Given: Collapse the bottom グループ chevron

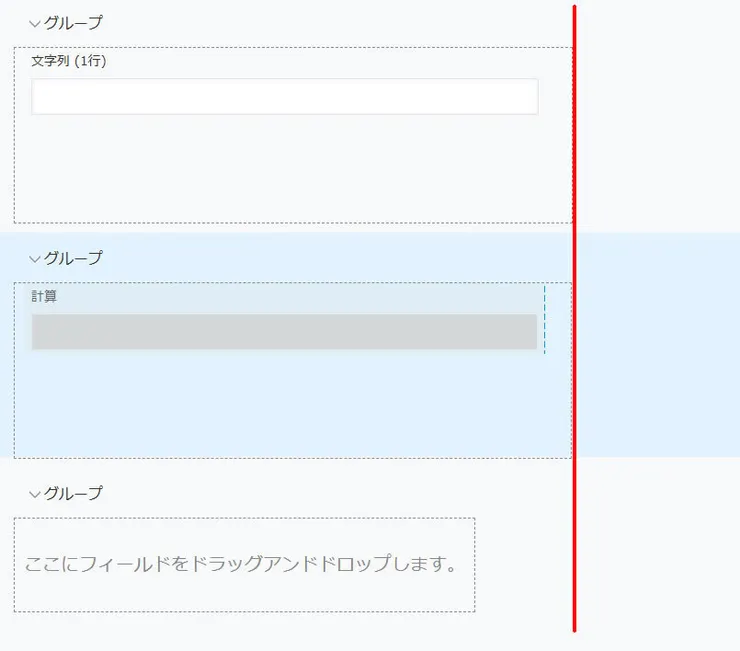Looking at the screenshot, I should coord(35,494).
